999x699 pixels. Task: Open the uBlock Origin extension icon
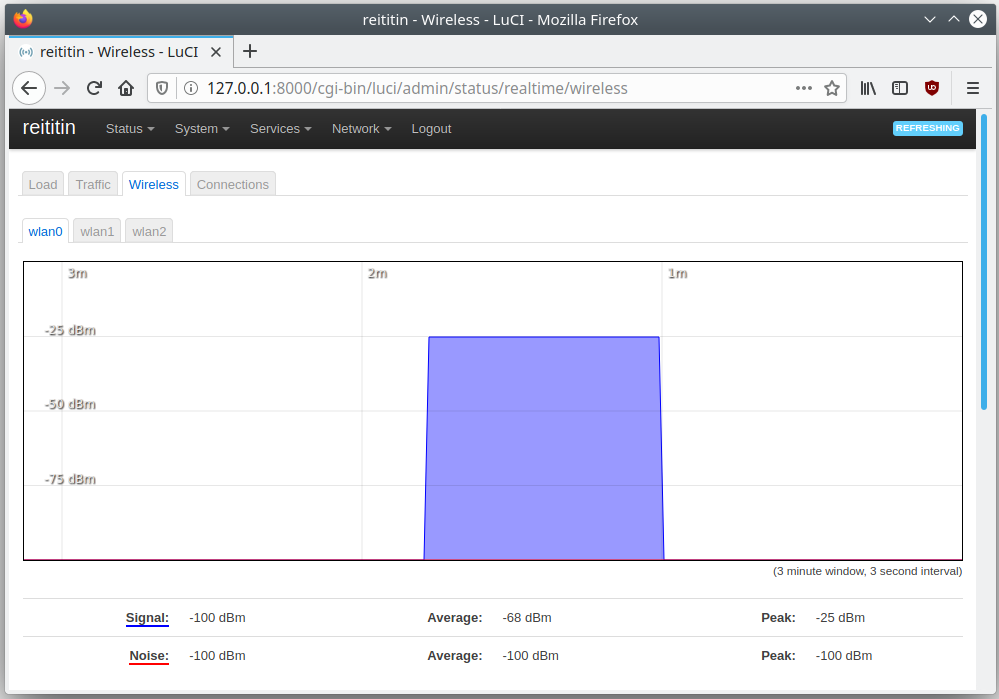click(x=932, y=88)
